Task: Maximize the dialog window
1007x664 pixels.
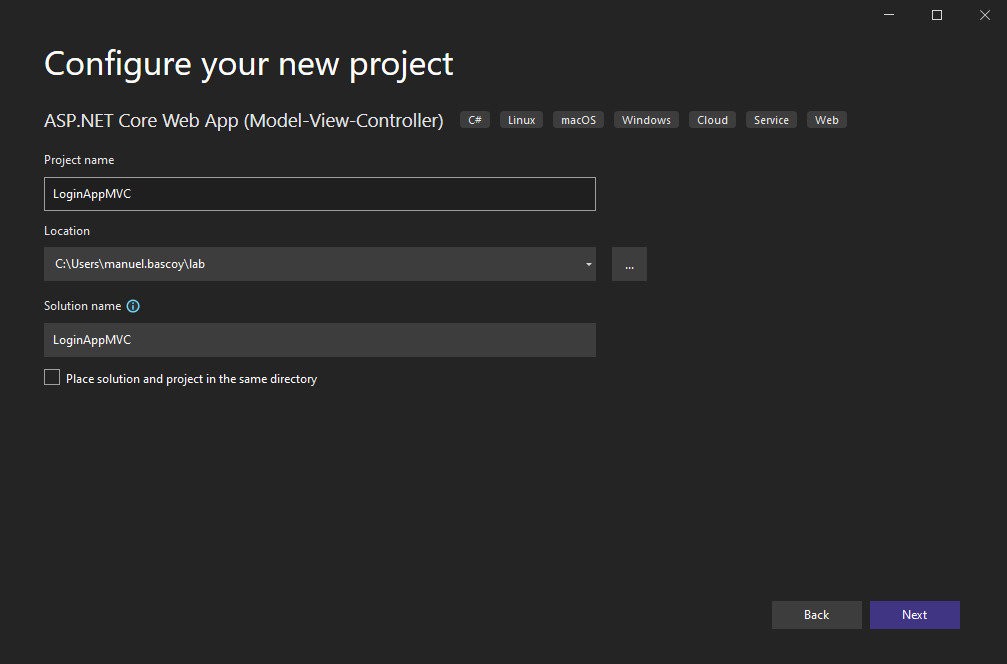Action: pyautogui.click(x=937, y=15)
